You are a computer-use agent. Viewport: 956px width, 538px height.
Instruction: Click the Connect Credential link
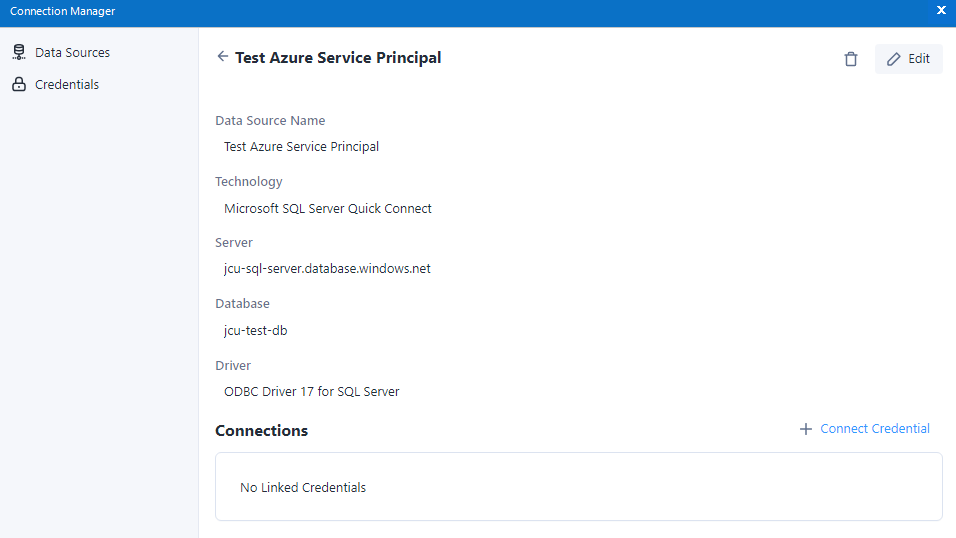coord(875,429)
